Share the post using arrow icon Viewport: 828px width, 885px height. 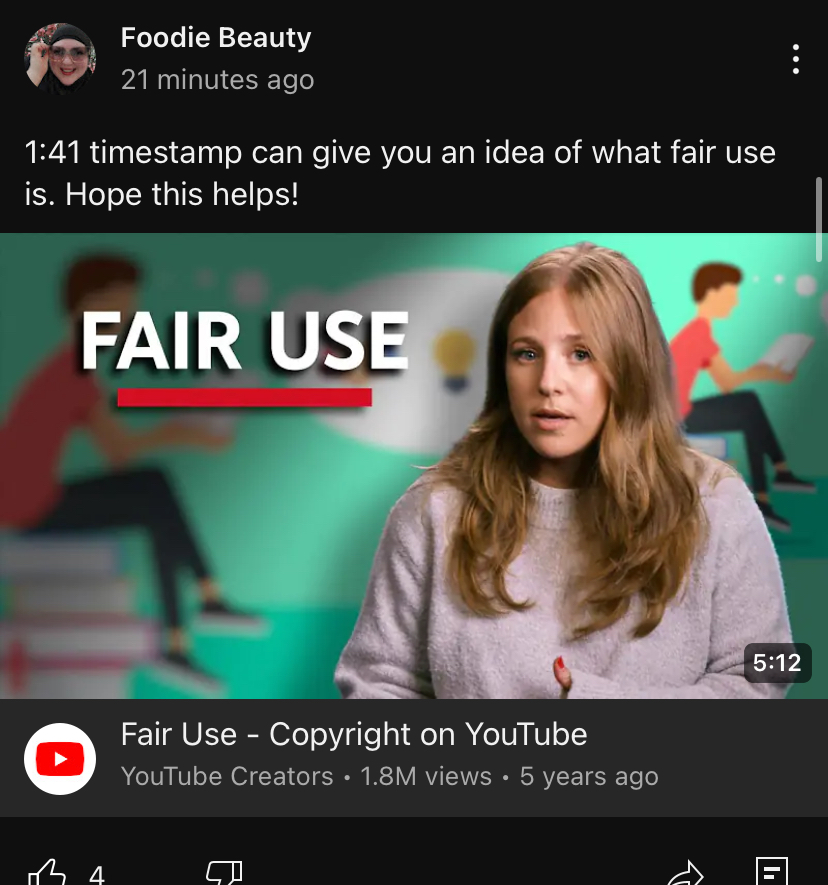[685, 874]
